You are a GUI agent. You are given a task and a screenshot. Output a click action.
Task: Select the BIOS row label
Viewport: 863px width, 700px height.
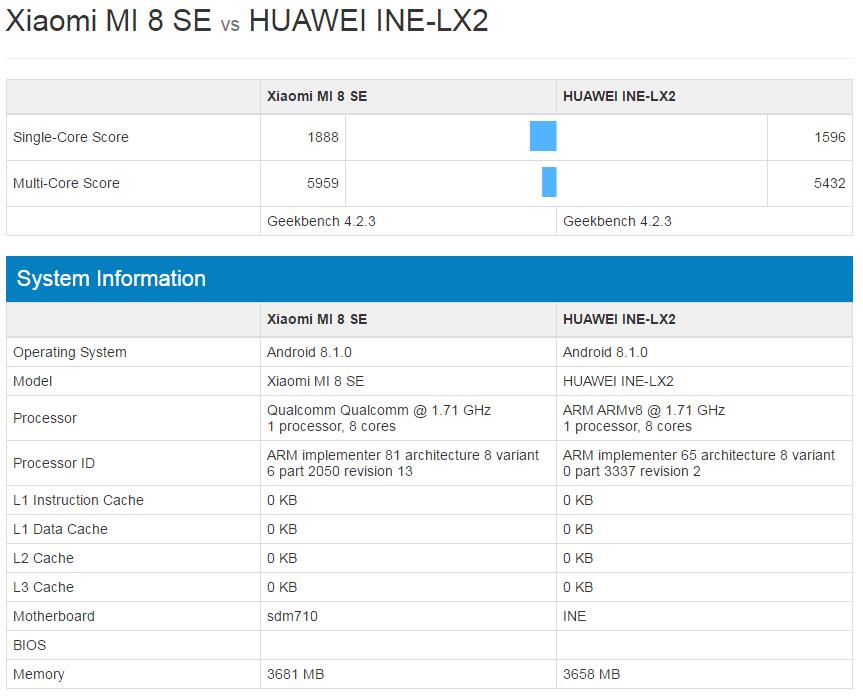click(30, 646)
